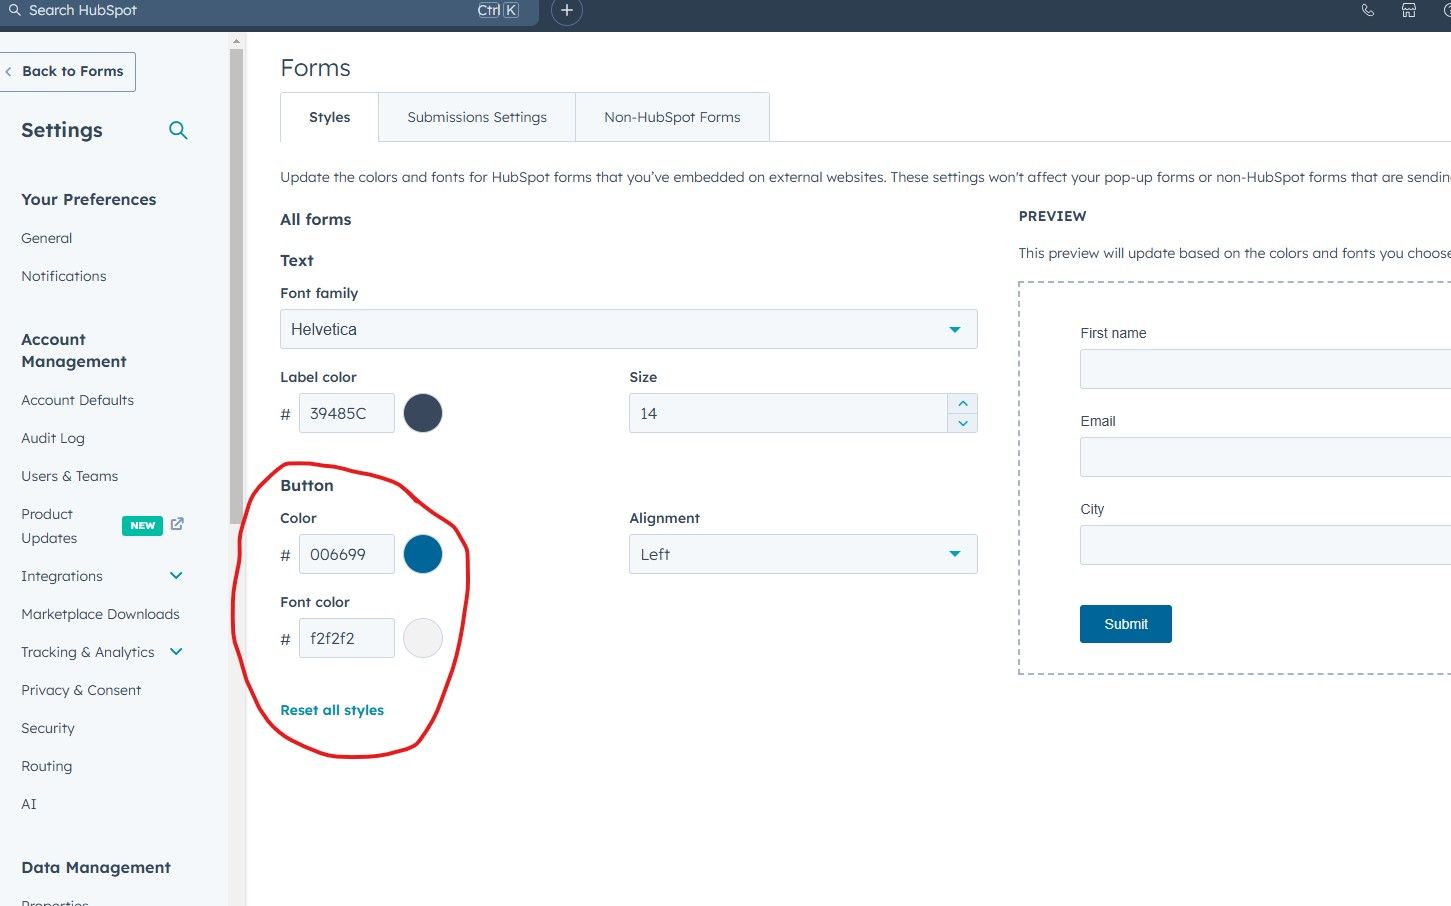Switch to the Submissions Settings tab
The image size is (1451, 906).
pyautogui.click(x=477, y=117)
